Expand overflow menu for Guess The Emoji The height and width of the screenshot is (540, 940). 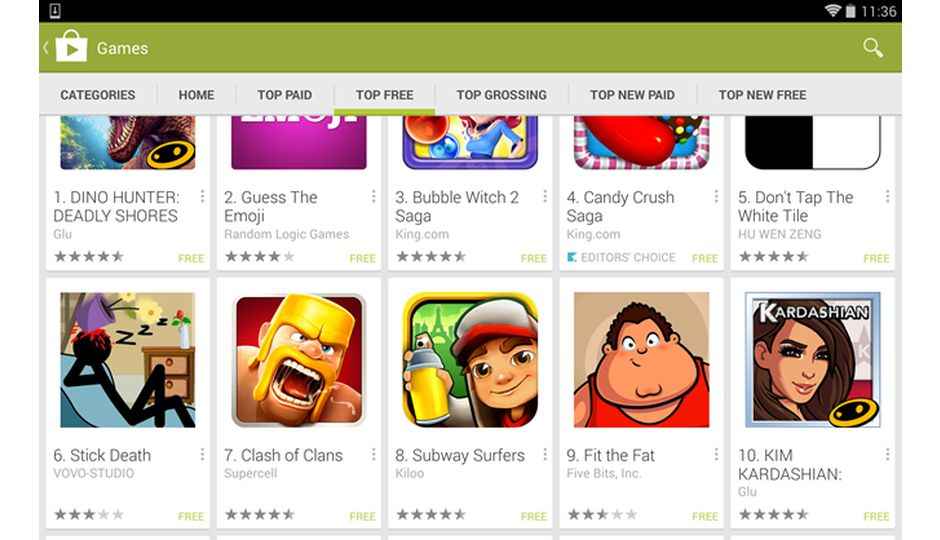[373, 197]
